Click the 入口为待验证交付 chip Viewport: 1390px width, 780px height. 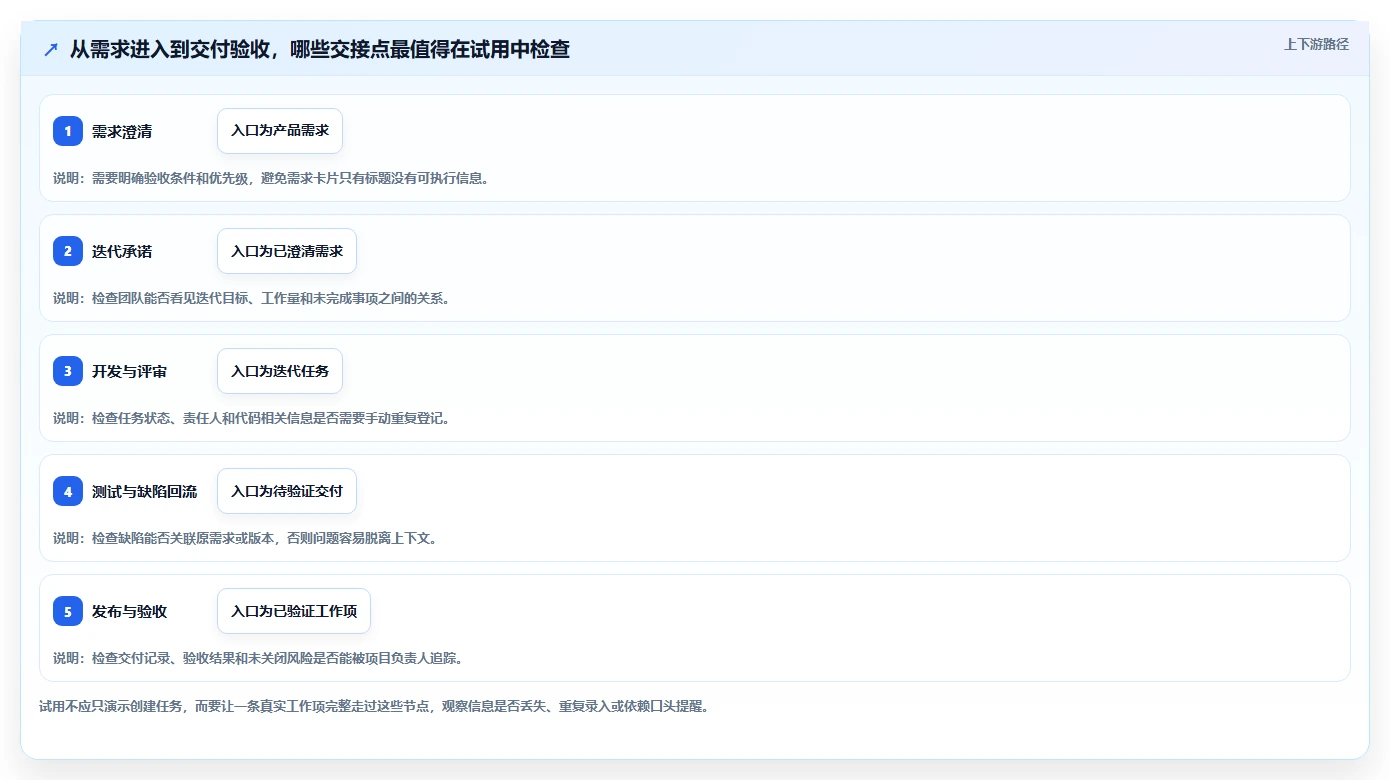pyautogui.click(x=287, y=491)
